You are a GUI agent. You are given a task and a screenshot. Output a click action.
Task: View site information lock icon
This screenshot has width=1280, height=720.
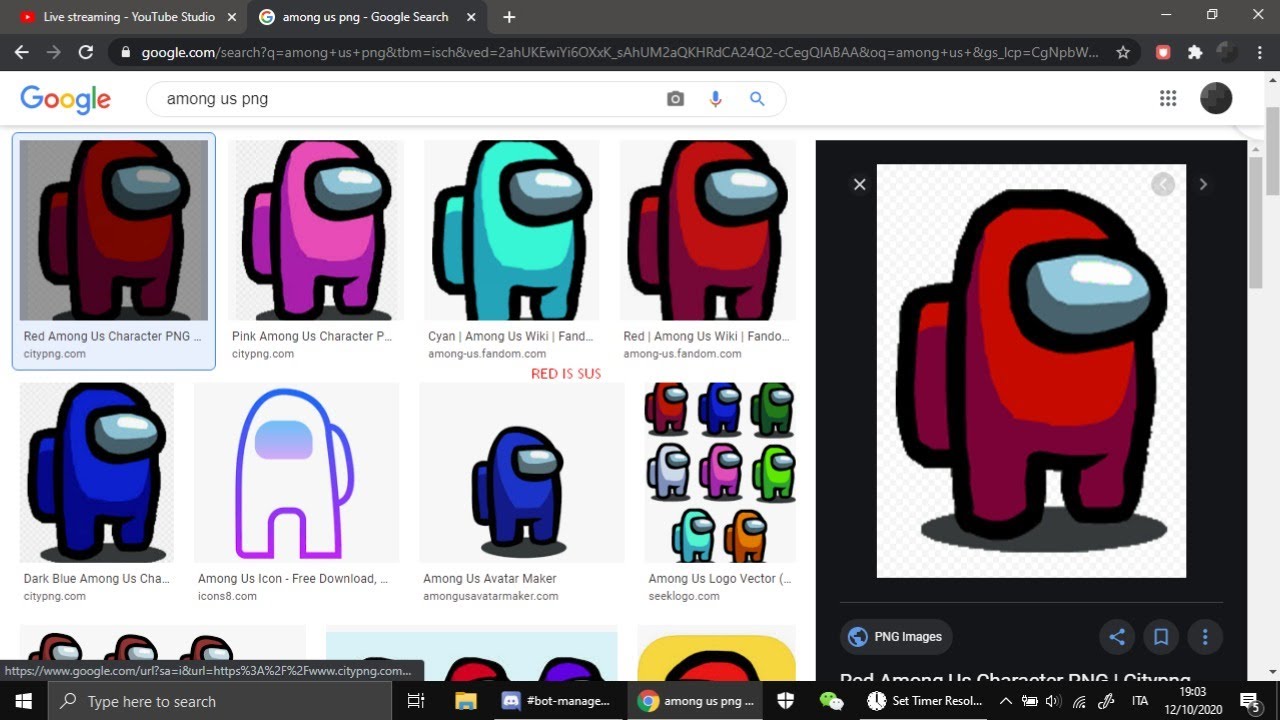(x=125, y=52)
